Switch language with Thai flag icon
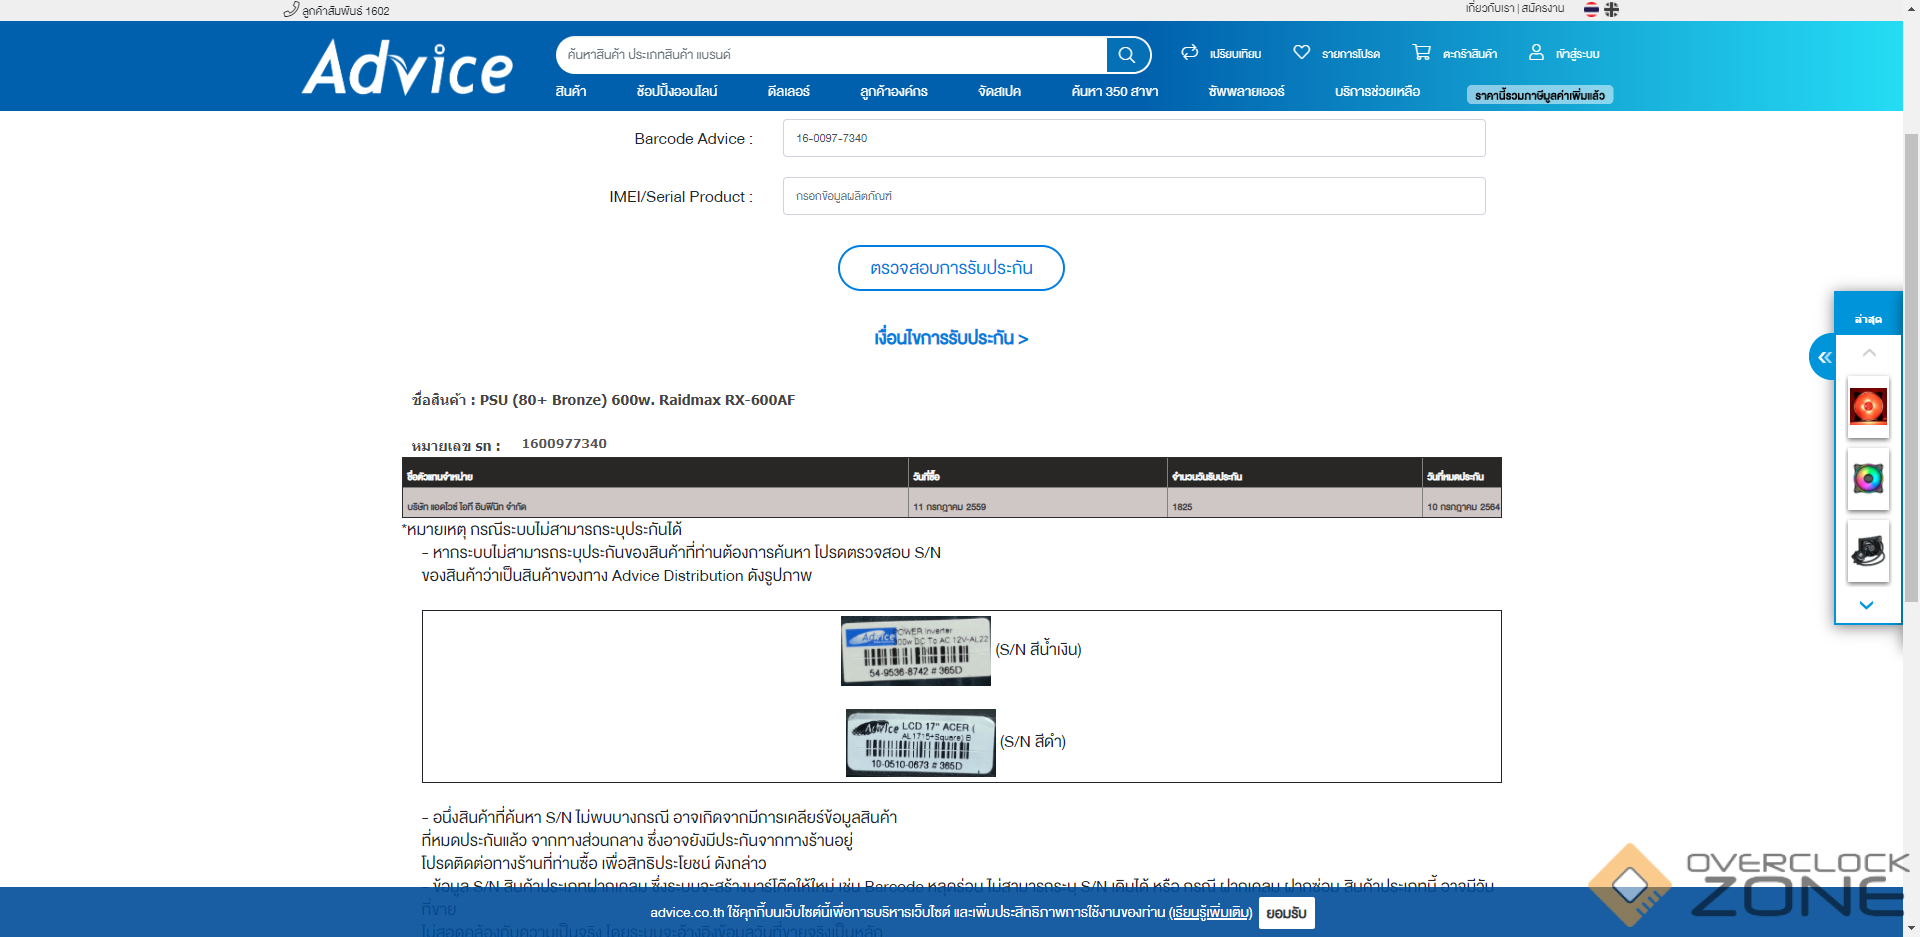The image size is (1920, 937). pyautogui.click(x=1591, y=10)
